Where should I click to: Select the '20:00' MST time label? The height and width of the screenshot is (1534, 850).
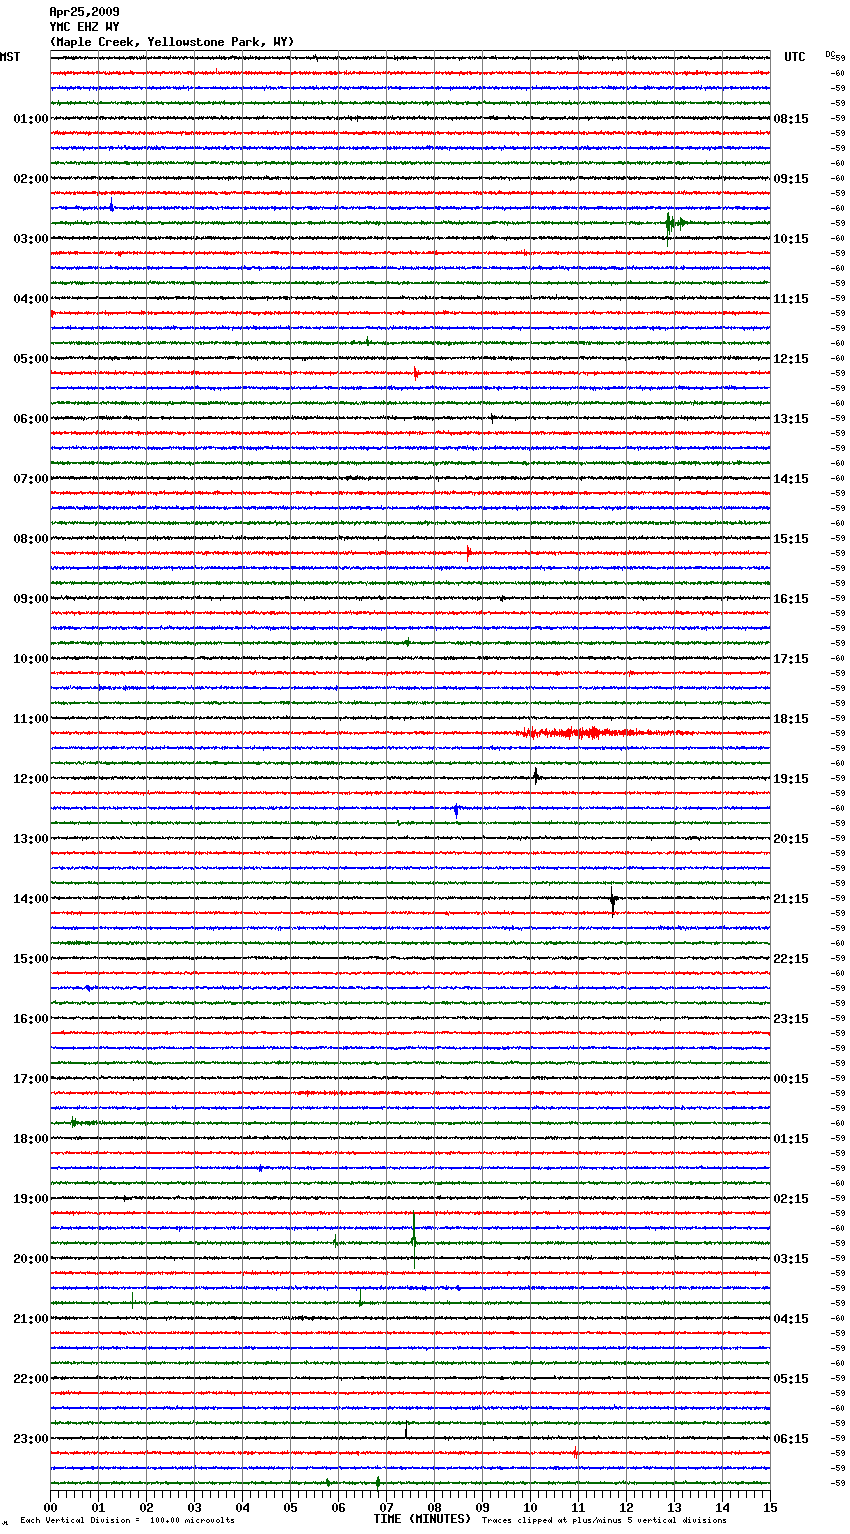point(31,1259)
